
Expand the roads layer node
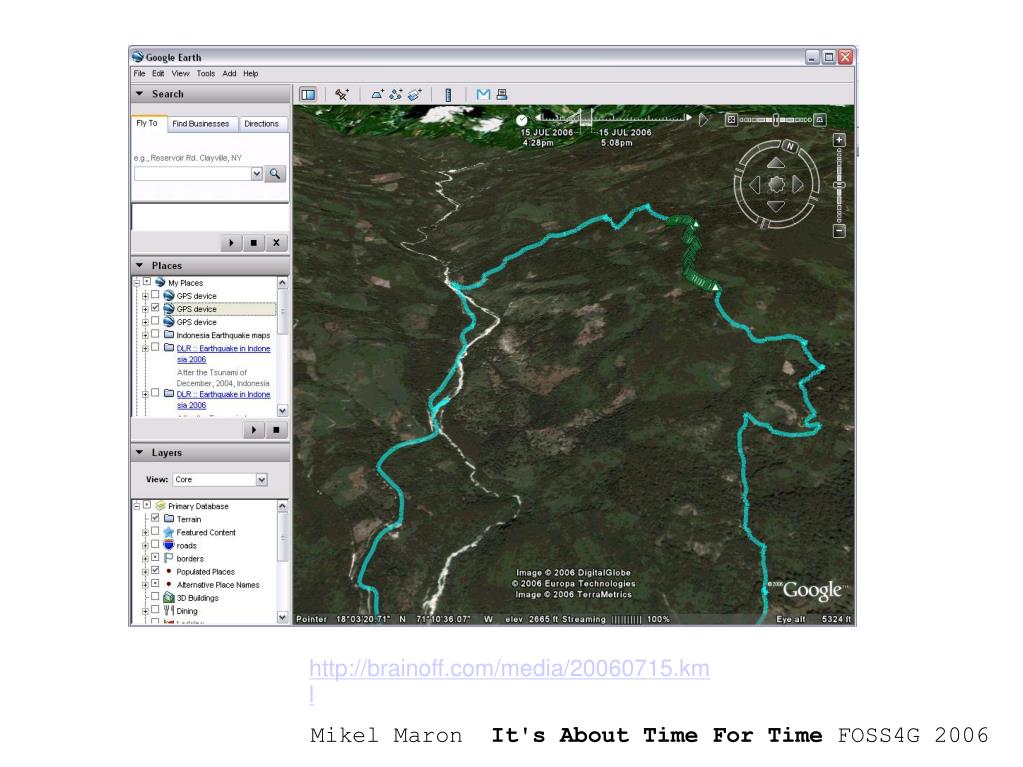coord(145,546)
